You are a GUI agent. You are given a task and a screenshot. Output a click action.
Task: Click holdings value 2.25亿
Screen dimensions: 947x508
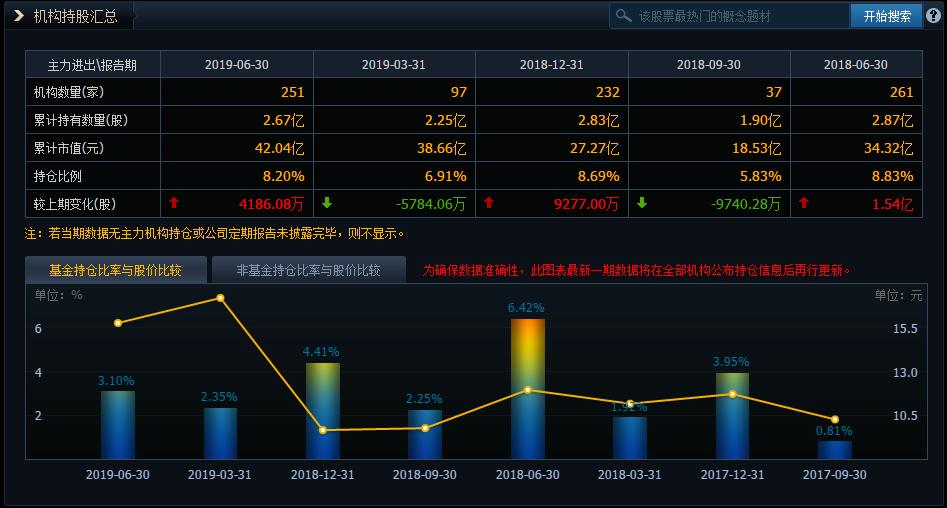pyautogui.click(x=446, y=120)
